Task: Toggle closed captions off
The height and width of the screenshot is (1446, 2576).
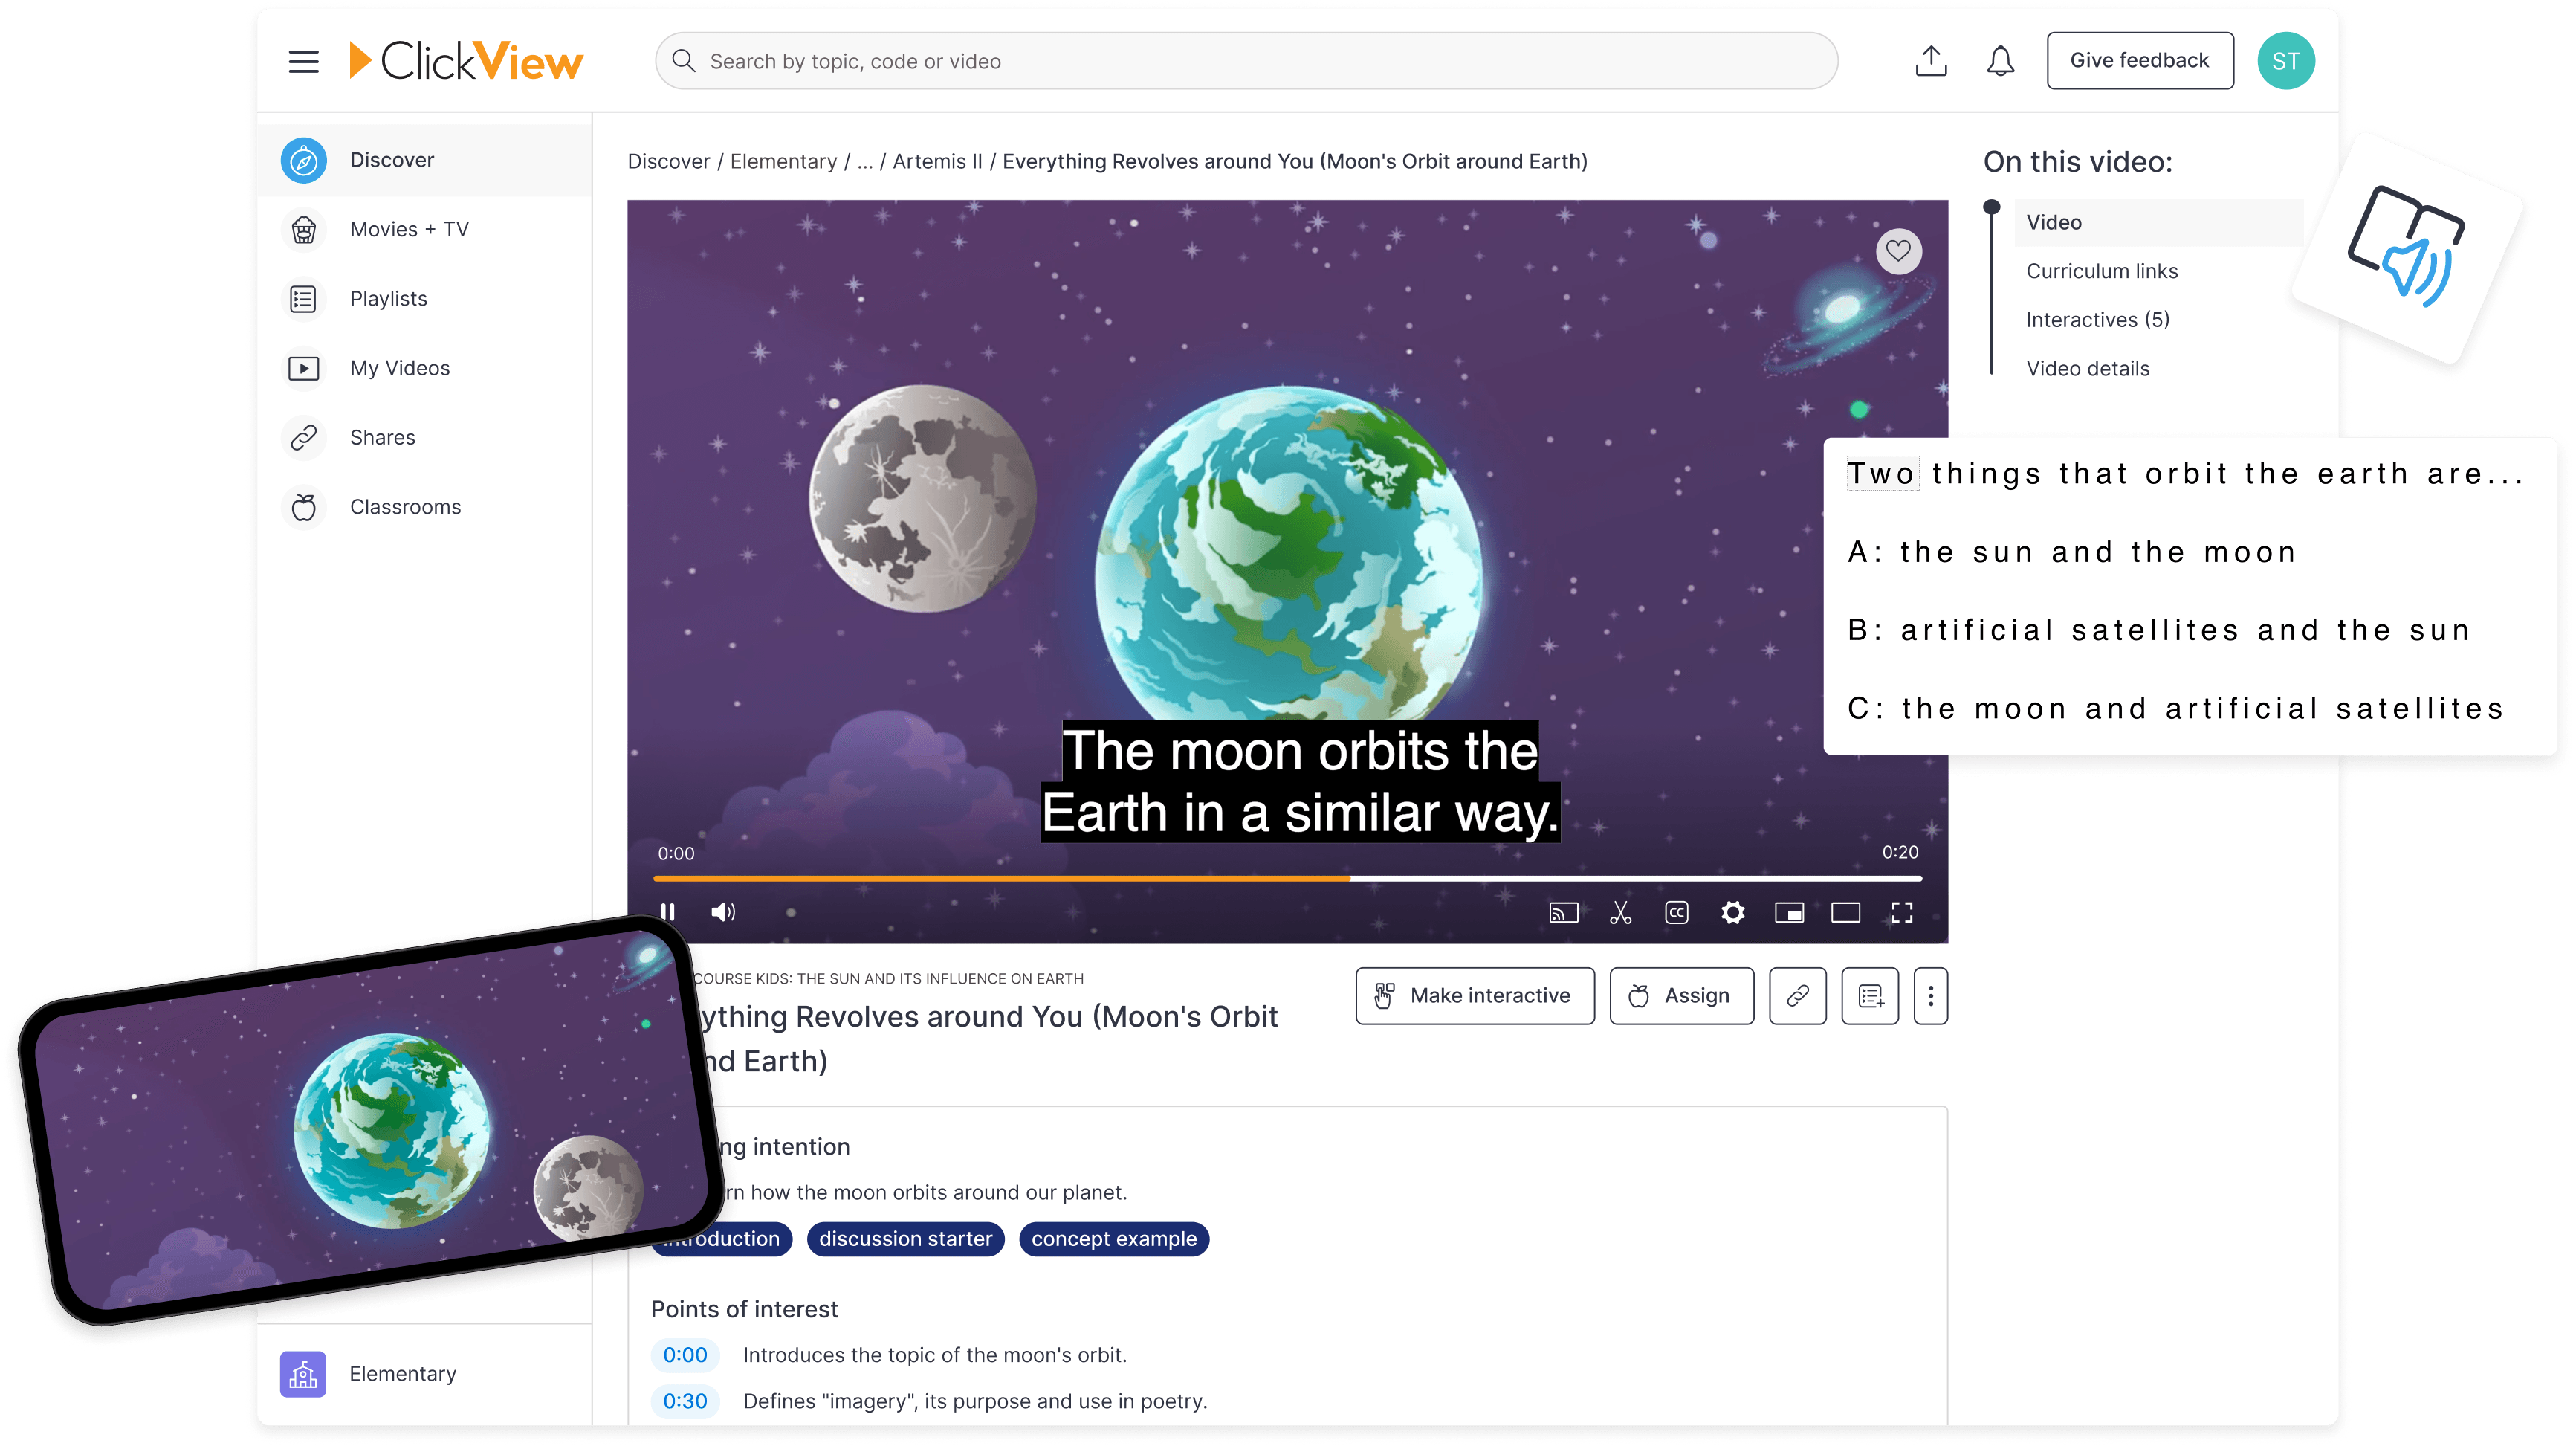Action: (x=1676, y=912)
